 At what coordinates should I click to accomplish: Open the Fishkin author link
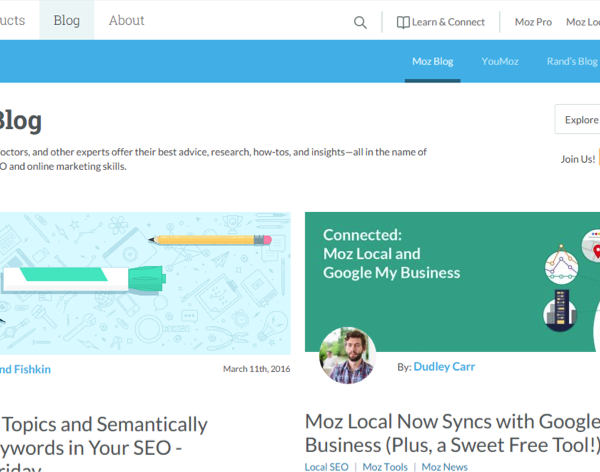click(25, 369)
